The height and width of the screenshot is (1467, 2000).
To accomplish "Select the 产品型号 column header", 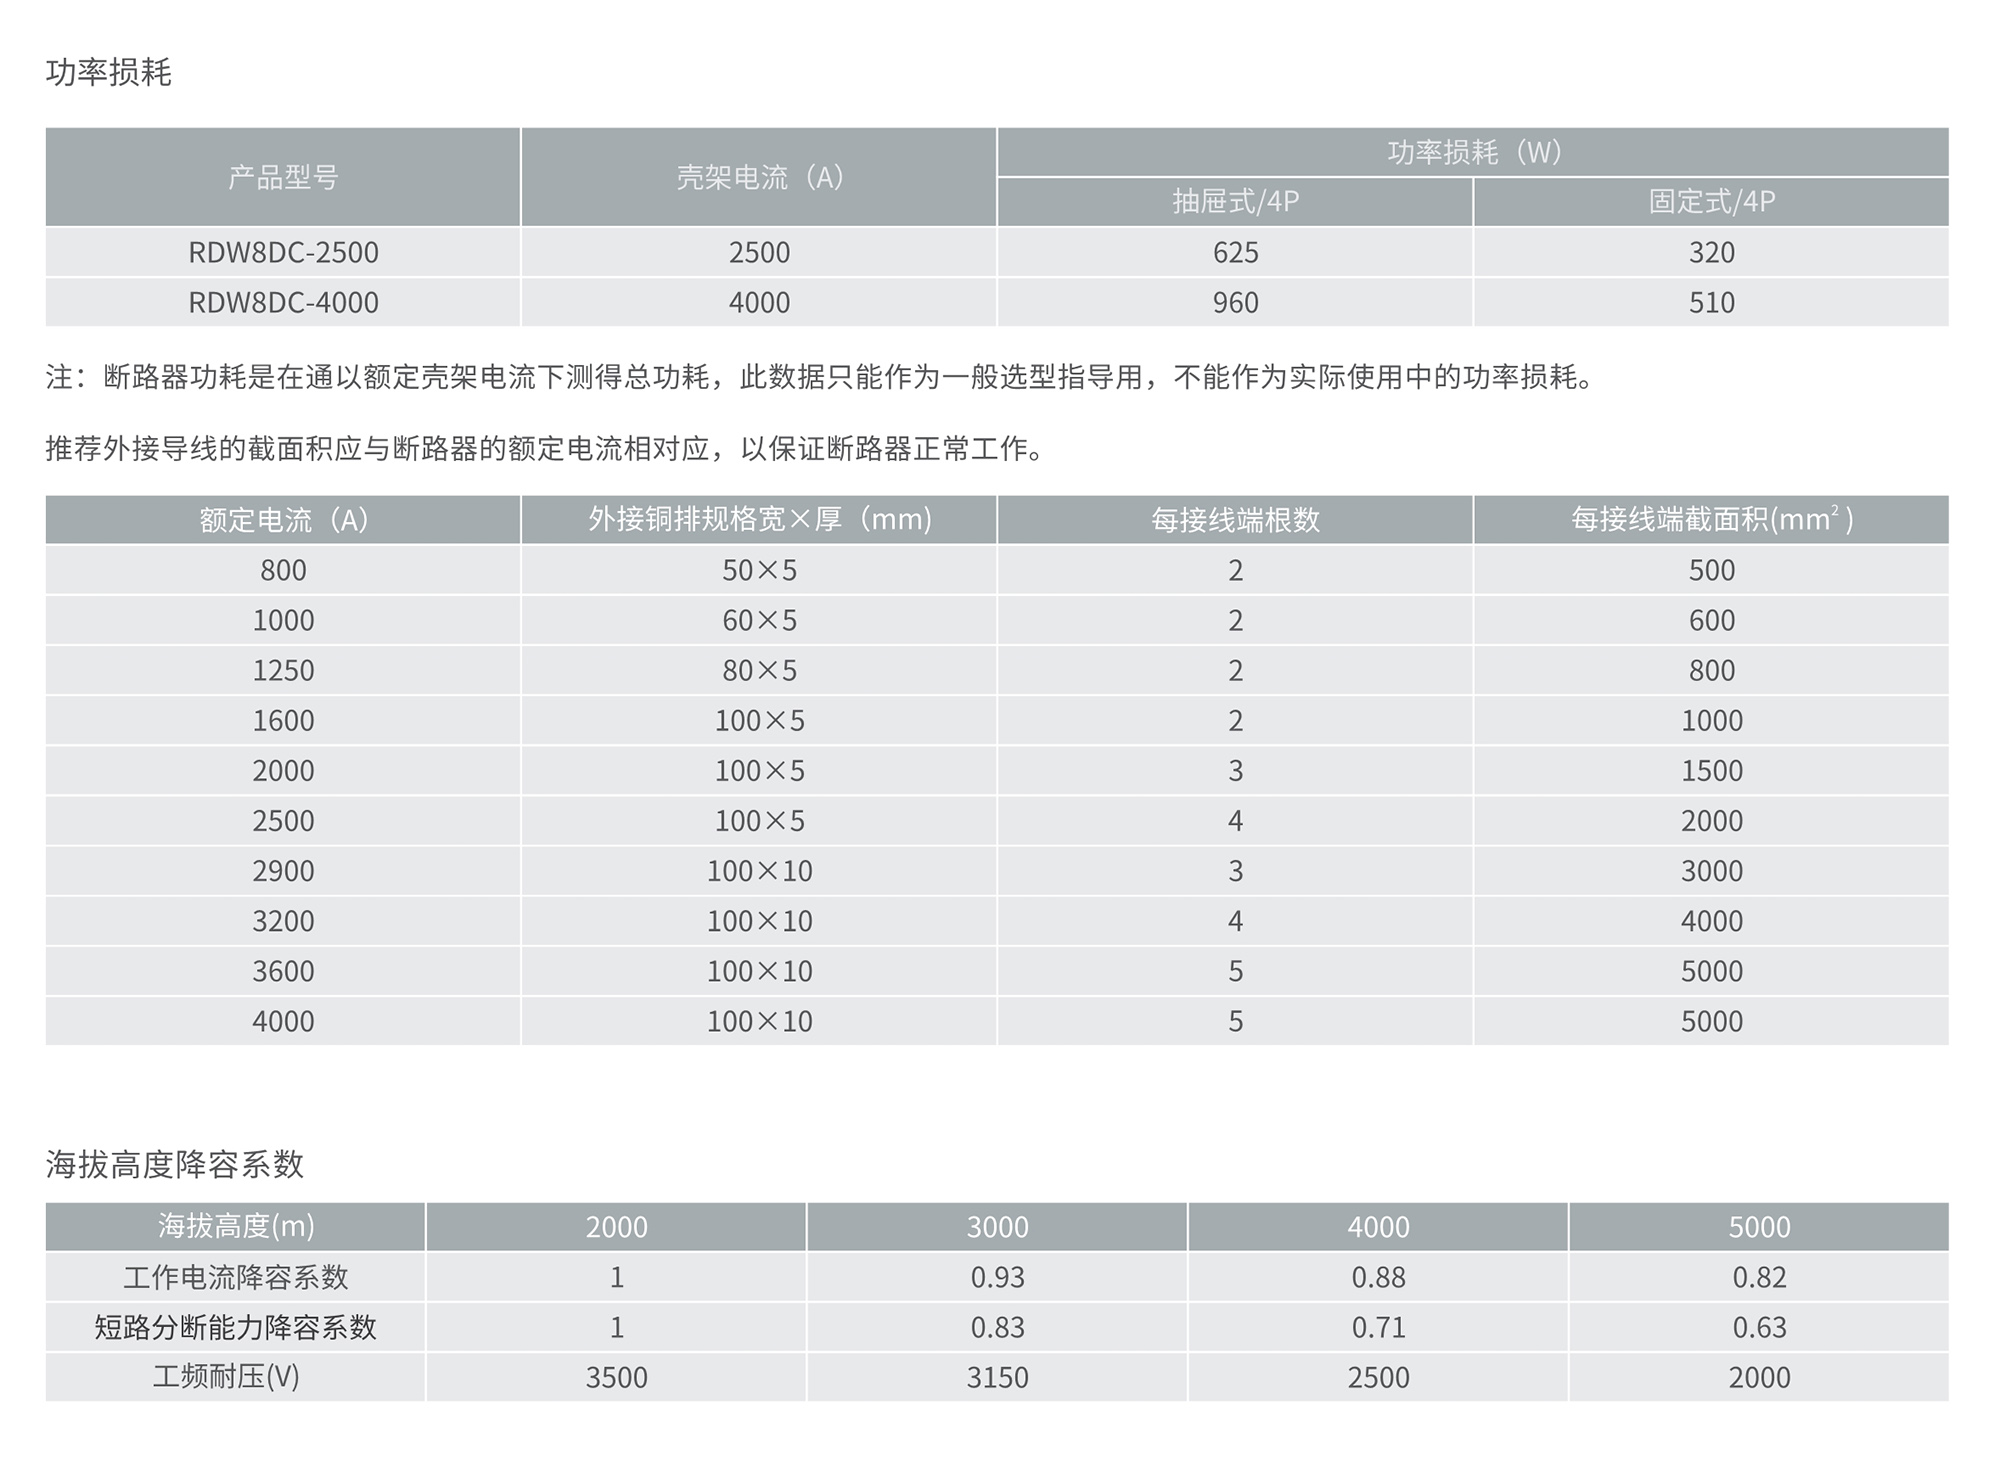I will click(x=283, y=177).
